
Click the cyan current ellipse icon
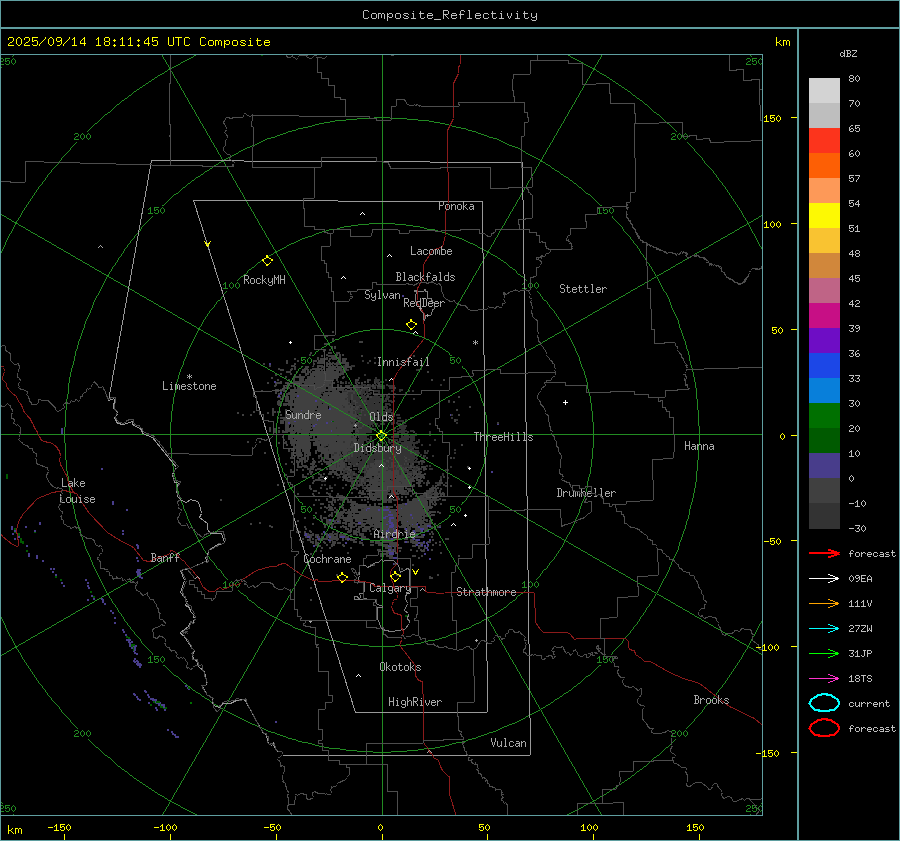coord(824,703)
